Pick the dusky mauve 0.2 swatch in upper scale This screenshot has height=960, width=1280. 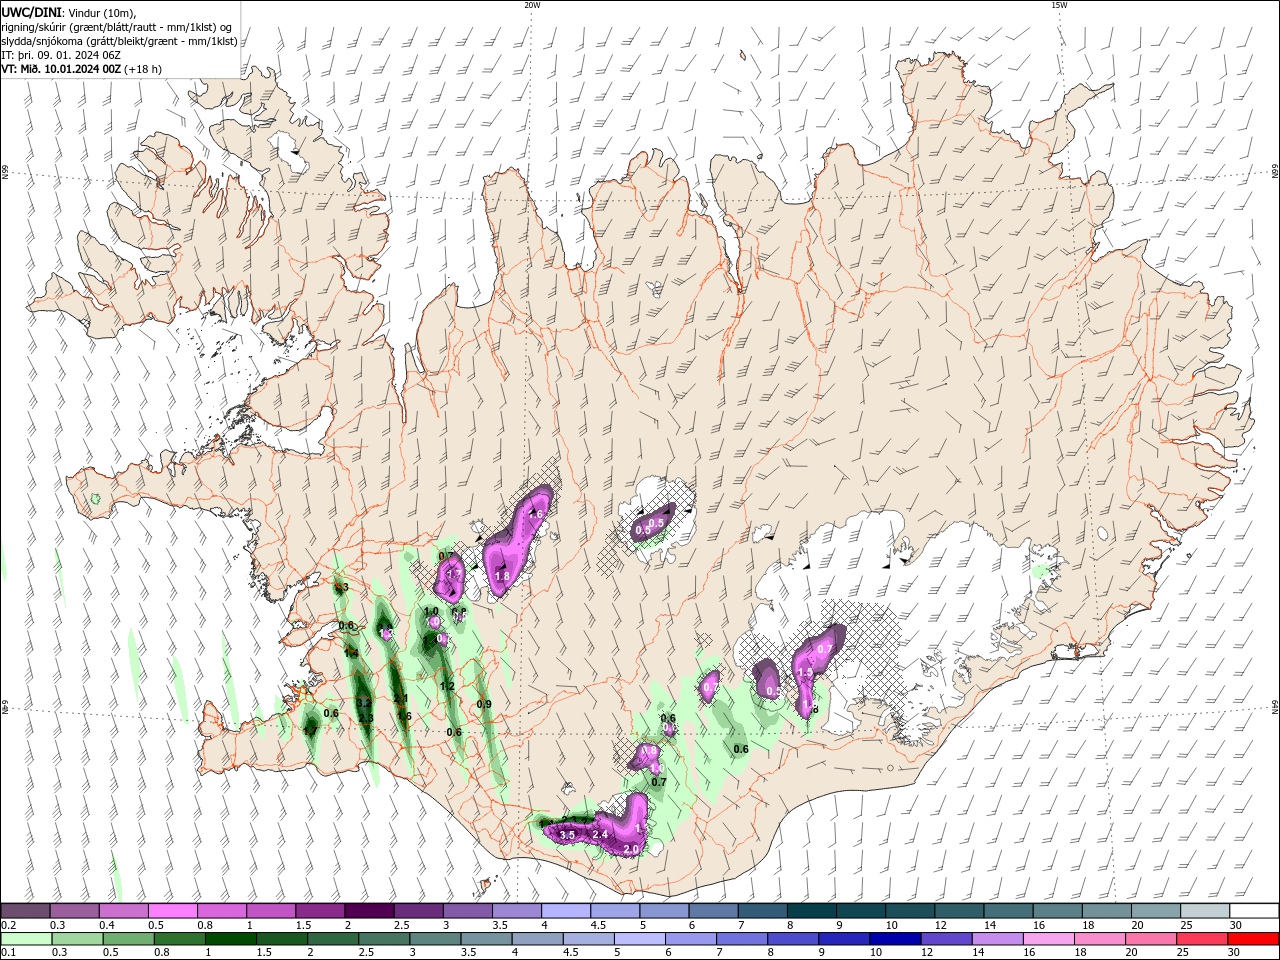pyautogui.click(x=26, y=911)
